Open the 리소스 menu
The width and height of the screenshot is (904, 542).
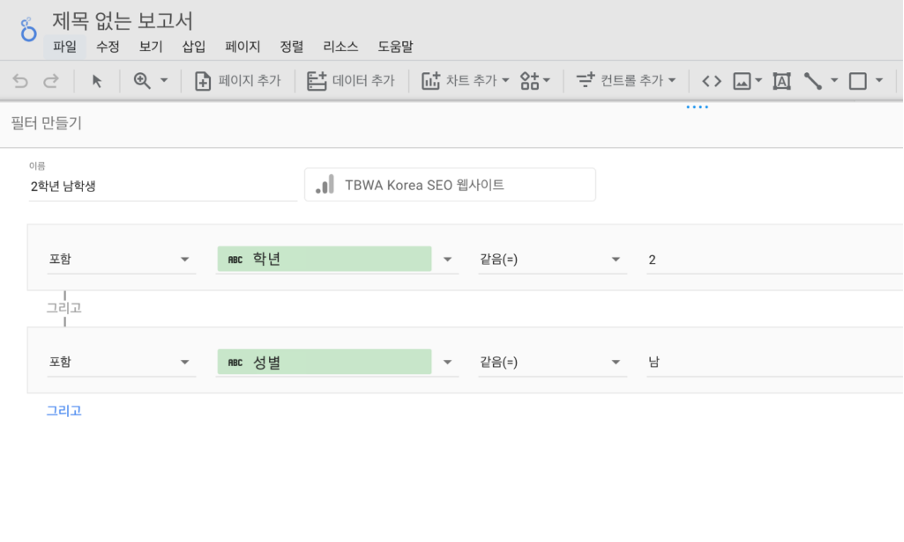(x=341, y=46)
